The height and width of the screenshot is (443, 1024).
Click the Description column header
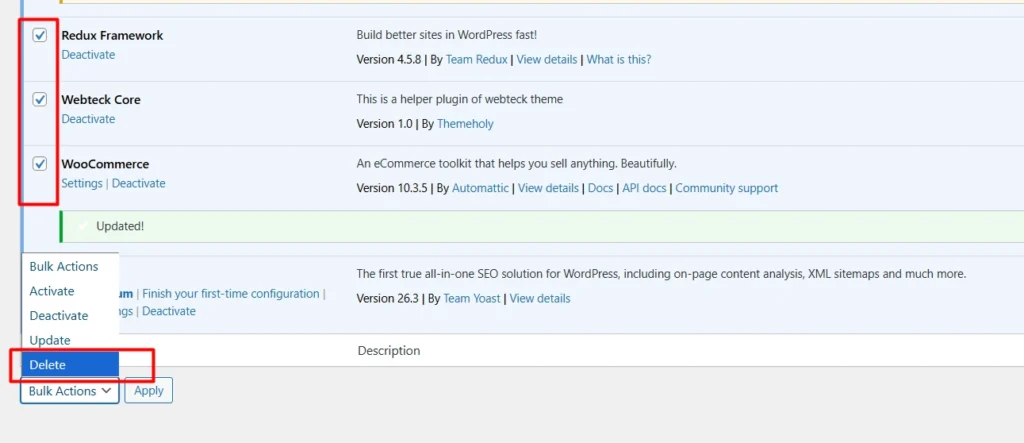point(389,351)
